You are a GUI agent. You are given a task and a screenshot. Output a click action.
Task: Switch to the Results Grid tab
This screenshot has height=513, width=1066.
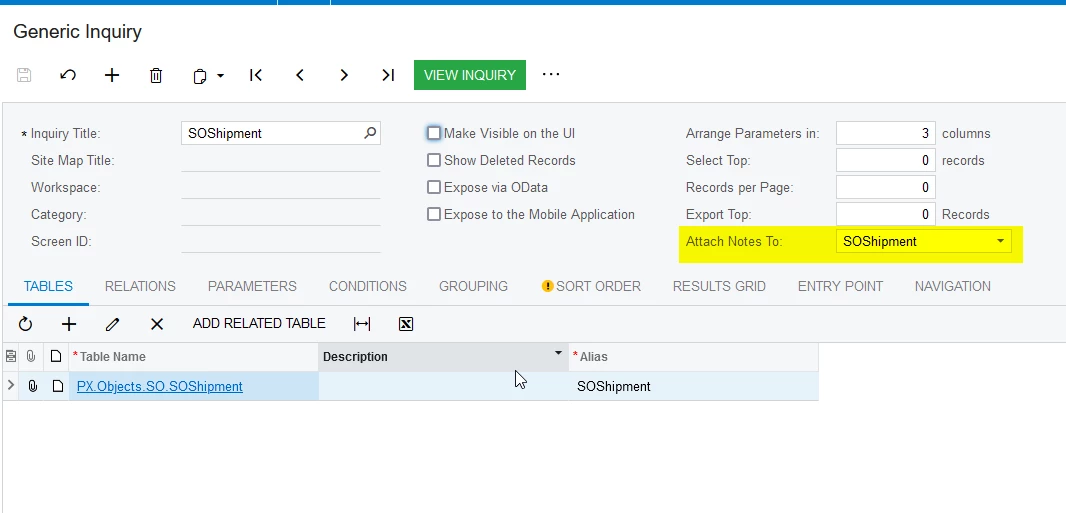pyautogui.click(x=719, y=286)
